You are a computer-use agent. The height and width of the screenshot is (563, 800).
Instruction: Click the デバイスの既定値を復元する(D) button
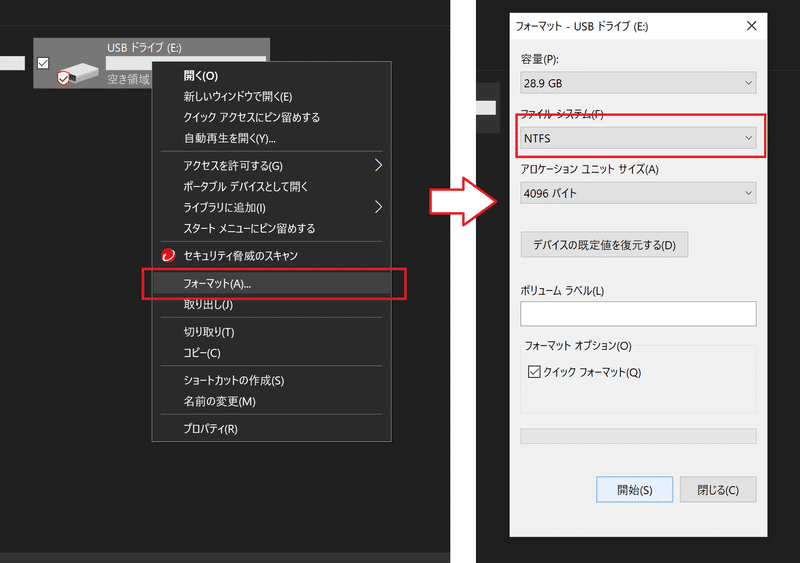pyautogui.click(x=604, y=245)
